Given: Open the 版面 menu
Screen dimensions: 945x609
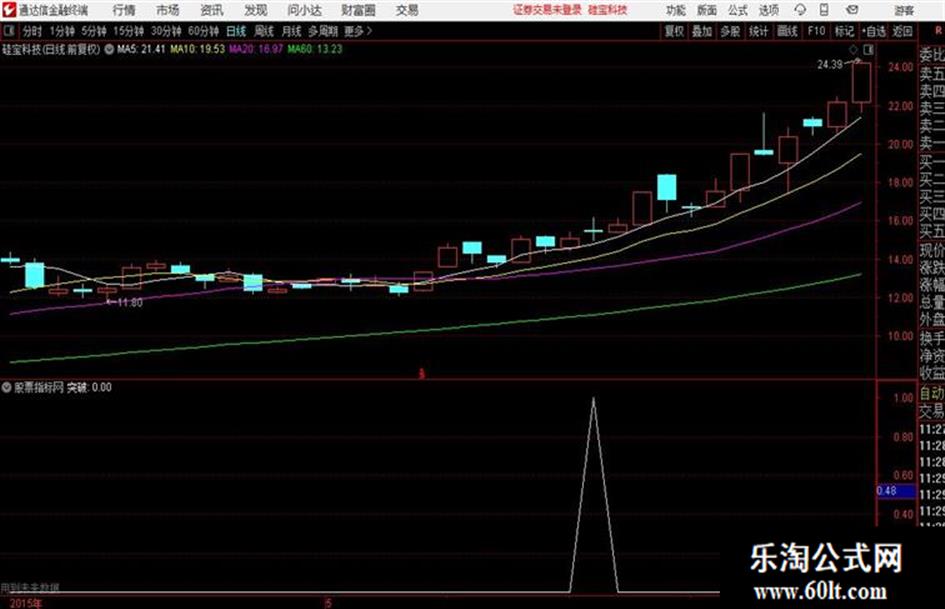Looking at the screenshot, I should (706, 10).
